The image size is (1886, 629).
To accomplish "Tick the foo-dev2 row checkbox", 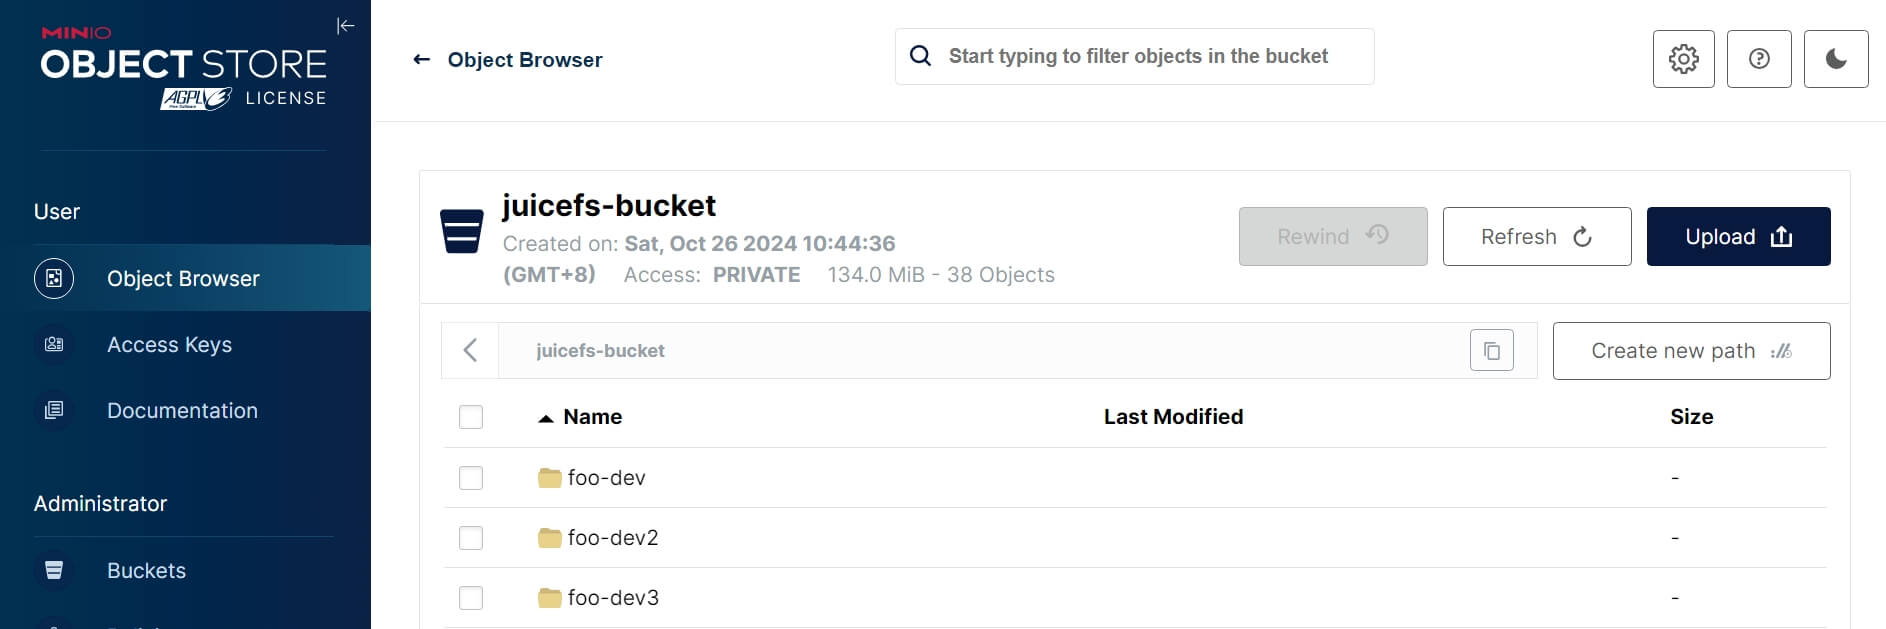I will coord(471,538).
